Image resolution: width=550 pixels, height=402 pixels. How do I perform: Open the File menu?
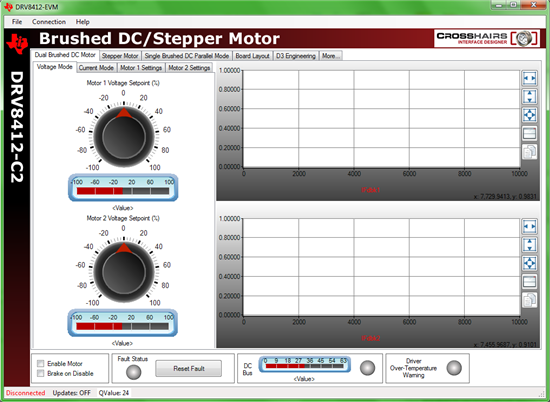point(17,22)
